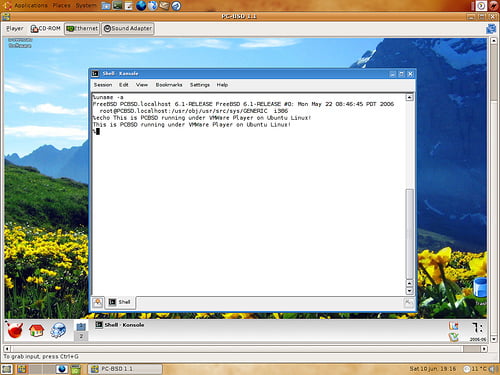Click the new session icon in Konsole tab bar
Screen dimensions: 500x375
[x=98, y=302]
